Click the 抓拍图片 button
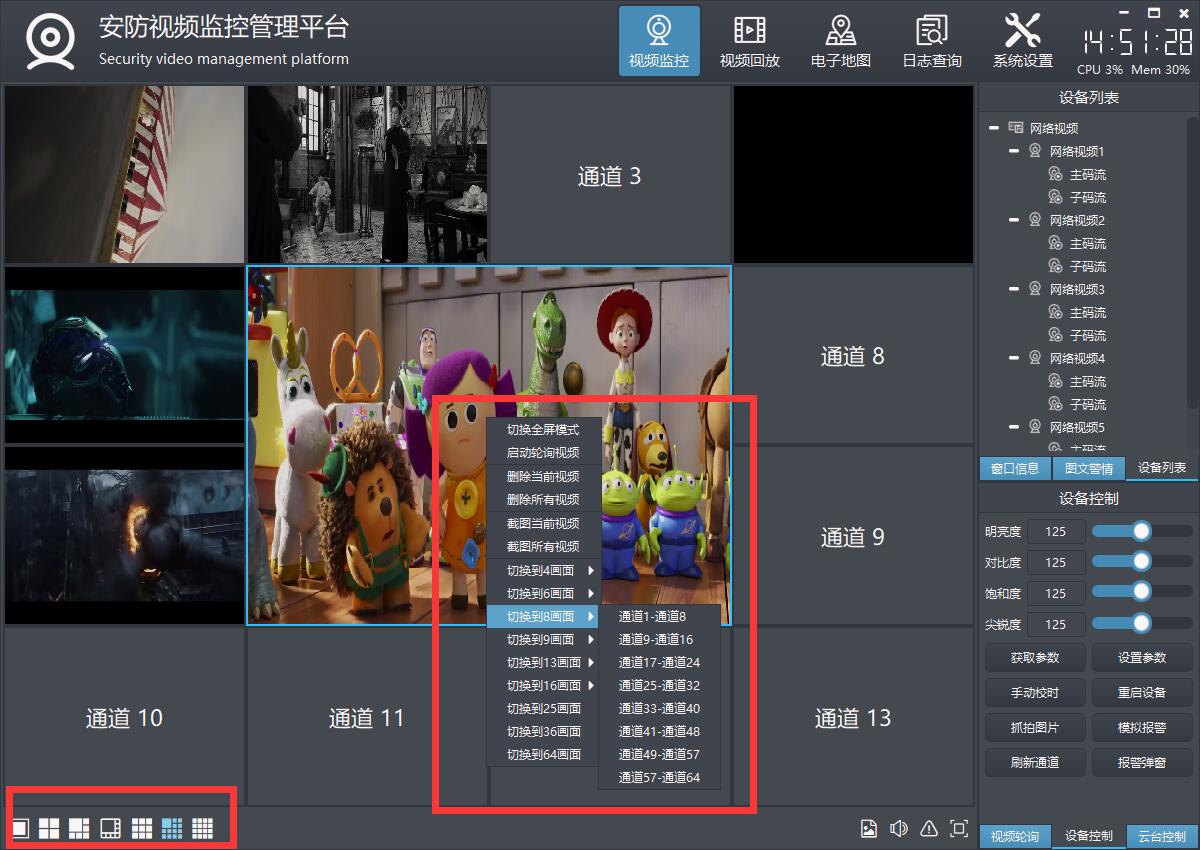 point(1034,727)
